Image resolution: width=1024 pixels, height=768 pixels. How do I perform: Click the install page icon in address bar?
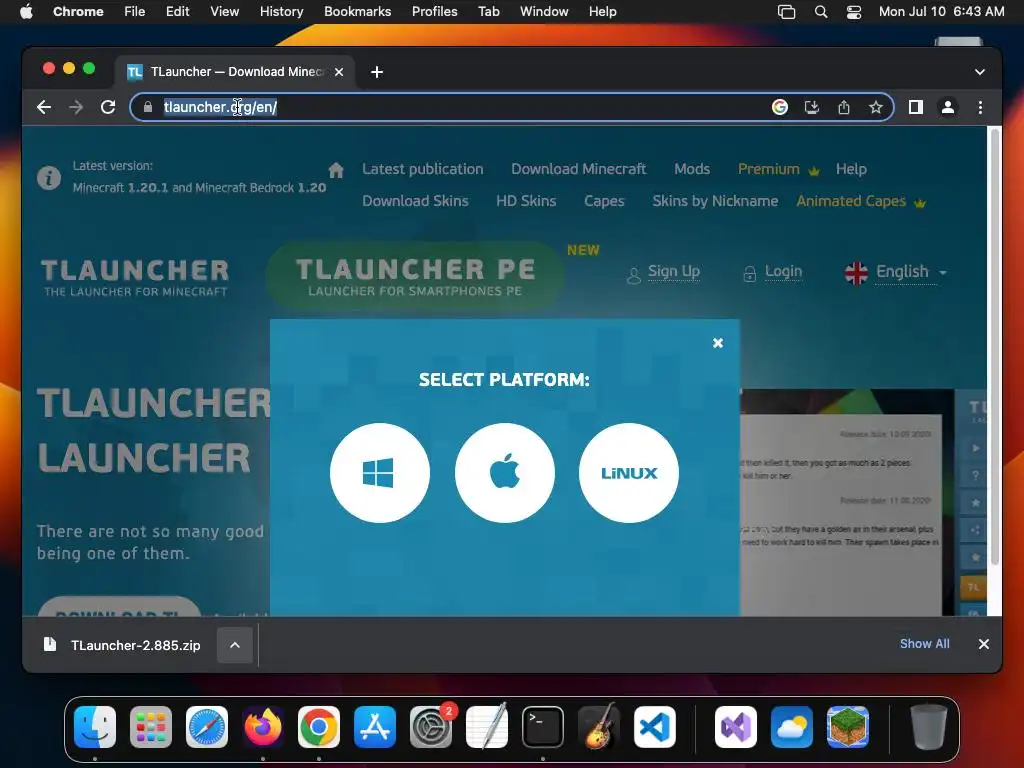(812, 107)
